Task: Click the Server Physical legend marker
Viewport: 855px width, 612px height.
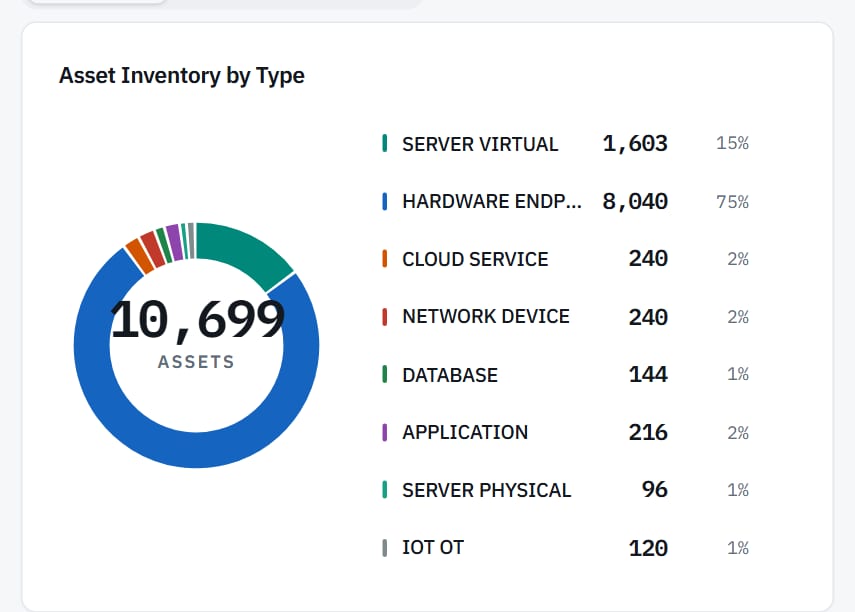Action: click(x=384, y=490)
